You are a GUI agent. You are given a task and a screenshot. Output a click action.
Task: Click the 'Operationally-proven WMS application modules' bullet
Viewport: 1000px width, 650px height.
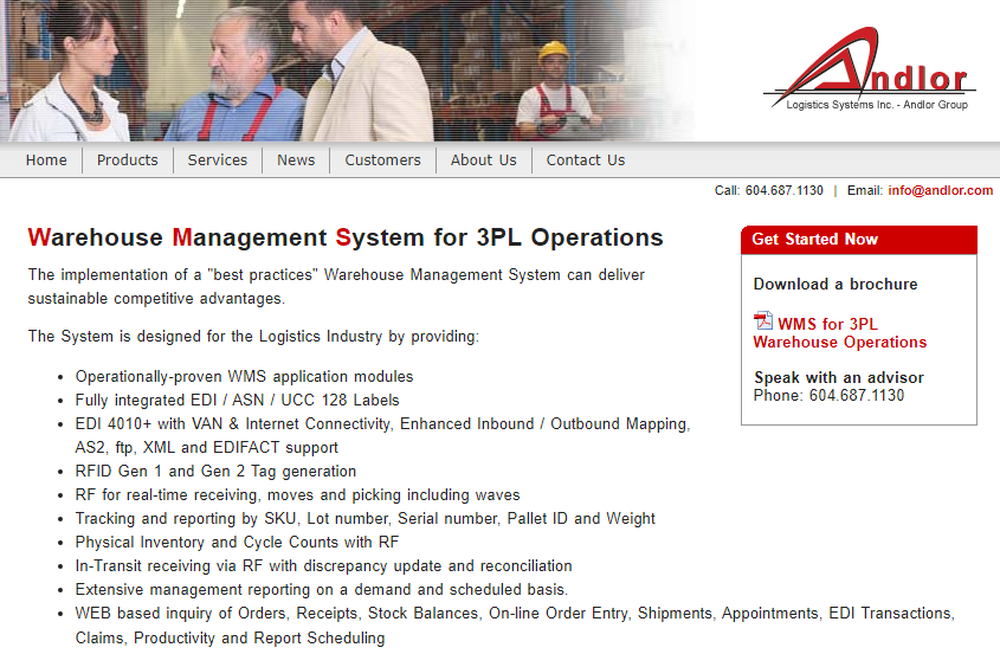pos(244,376)
